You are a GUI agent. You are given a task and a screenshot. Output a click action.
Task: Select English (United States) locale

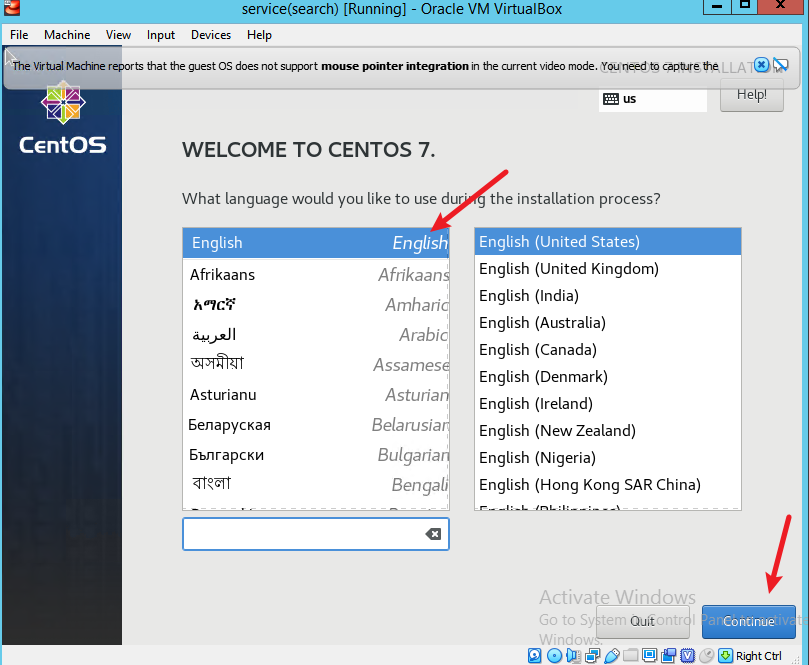point(608,241)
